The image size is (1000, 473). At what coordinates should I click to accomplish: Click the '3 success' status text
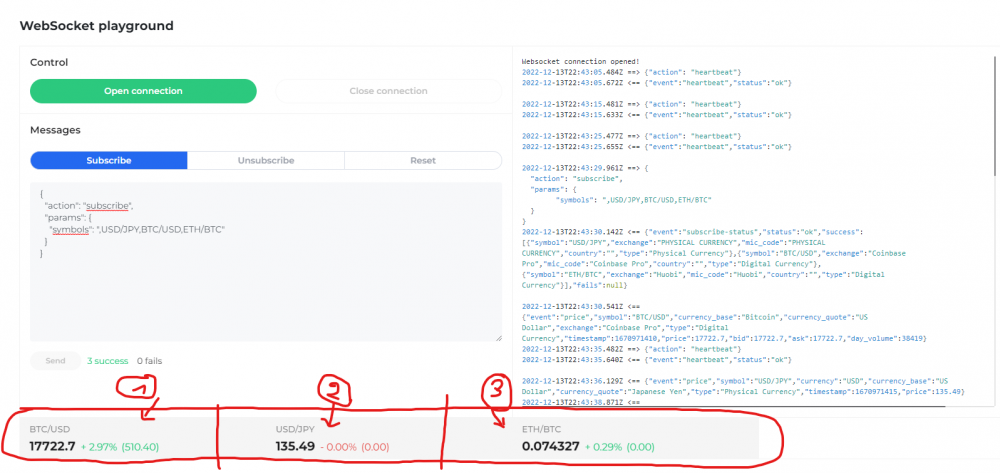coord(108,361)
